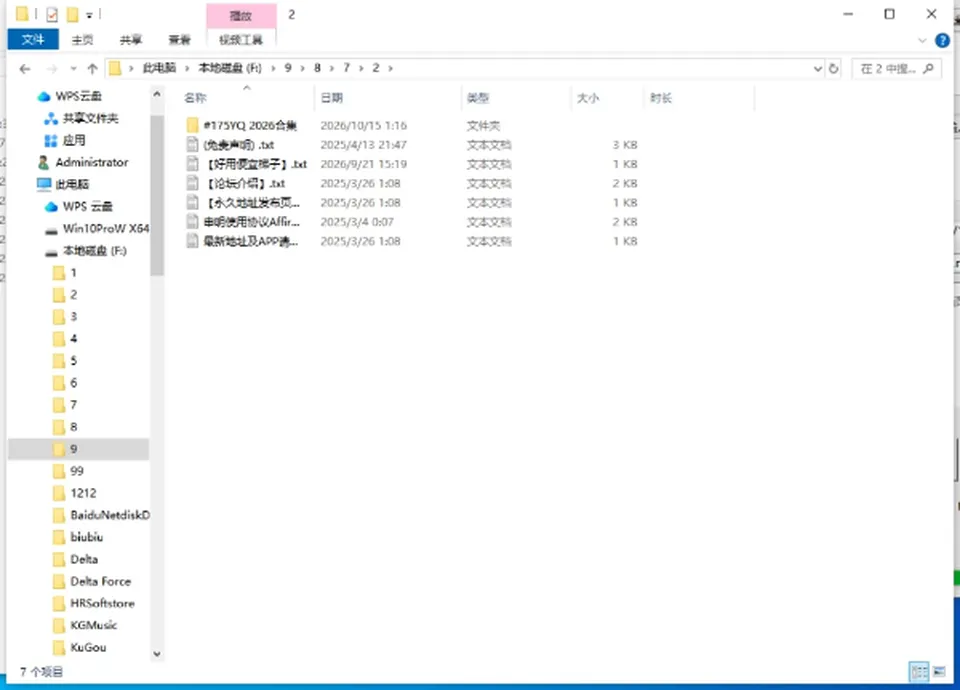Click the chevron after 本地磁盘 (F:) in the breadcrumb
The width and height of the screenshot is (960, 690).
pyautogui.click(x=273, y=68)
